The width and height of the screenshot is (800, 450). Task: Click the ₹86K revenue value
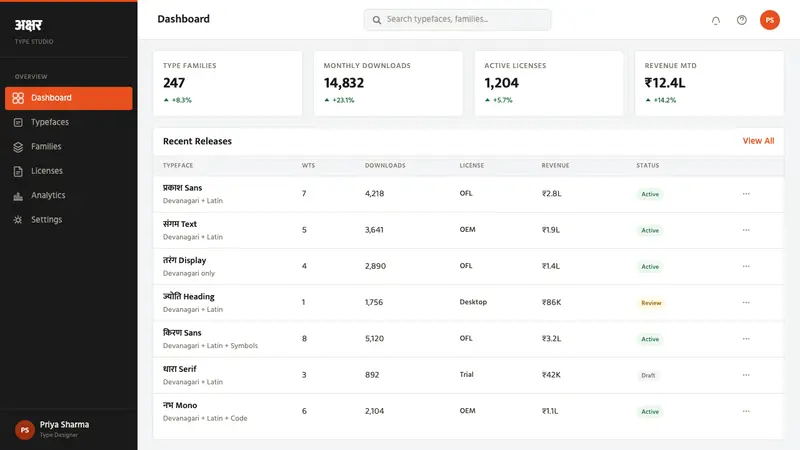(552, 303)
